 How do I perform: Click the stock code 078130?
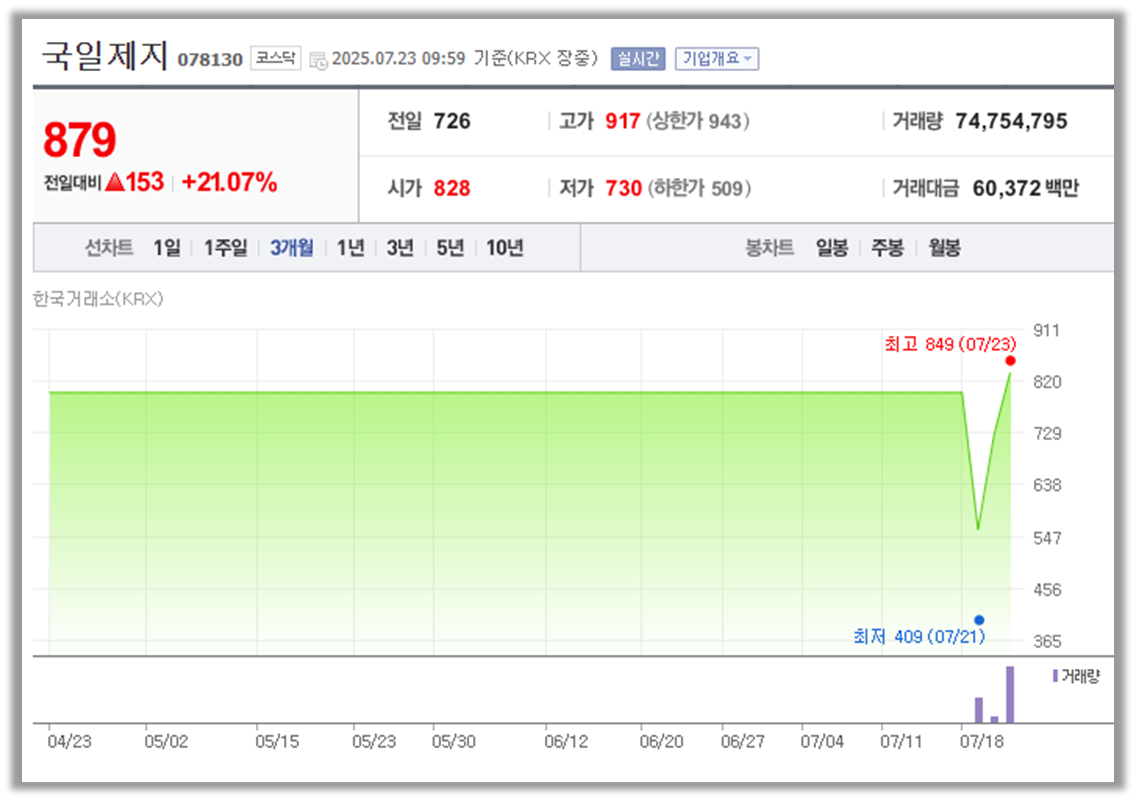210,60
